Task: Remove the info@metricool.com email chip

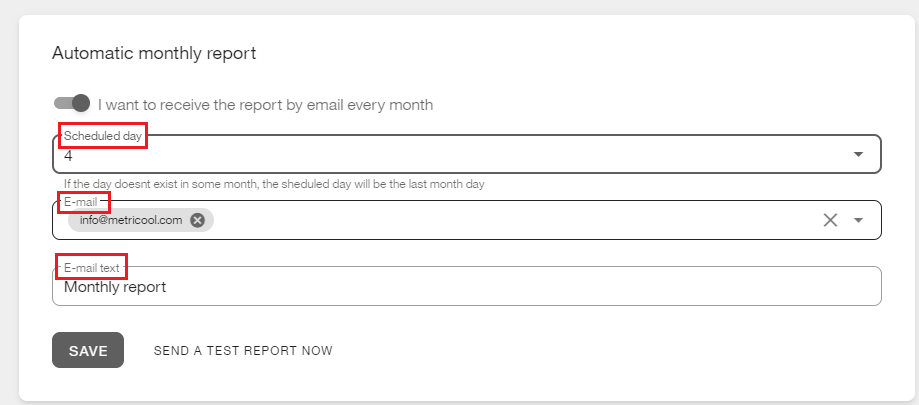Action: (197, 221)
